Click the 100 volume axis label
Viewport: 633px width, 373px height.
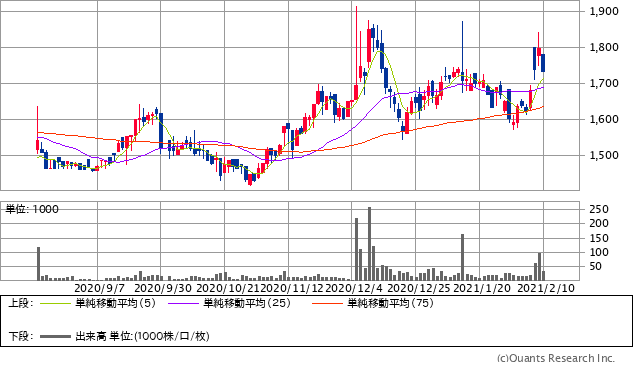pyautogui.click(x=599, y=252)
